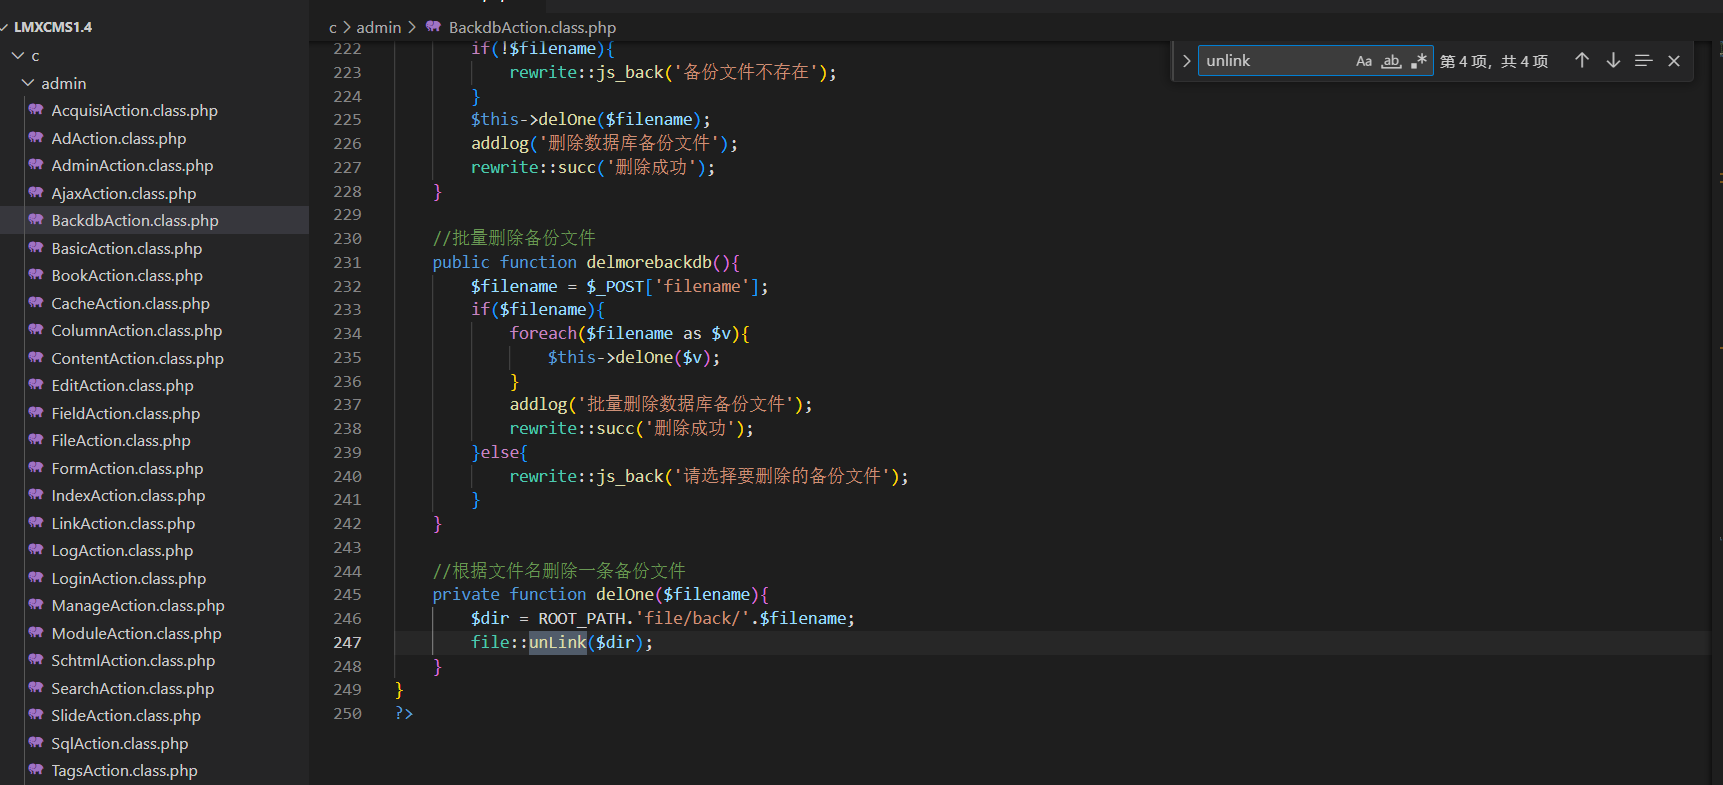Click breadcrumb BackdbAction.class.php
The width and height of the screenshot is (1723, 785).
532,28
